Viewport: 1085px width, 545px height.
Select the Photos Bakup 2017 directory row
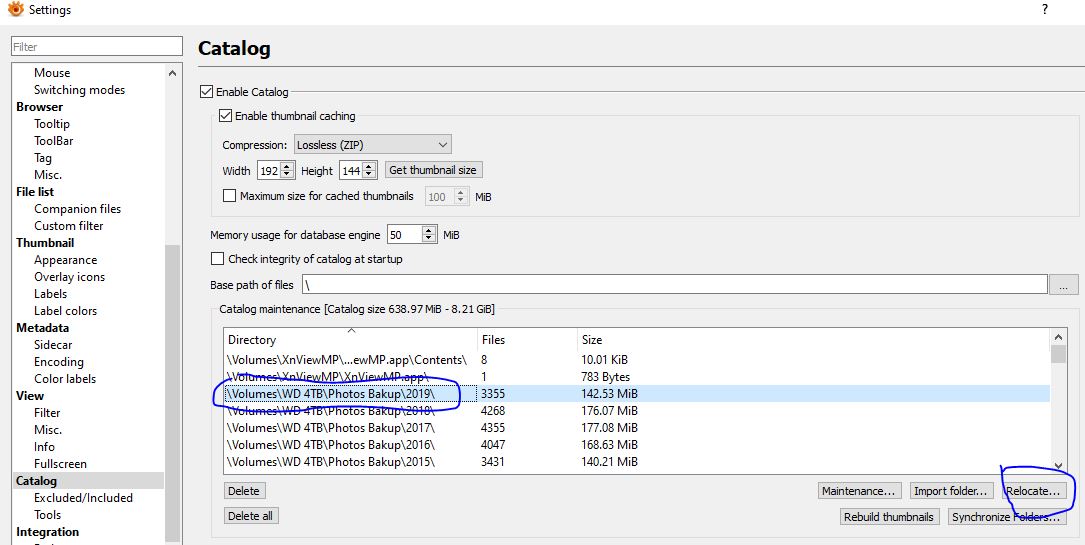[x=331, y=428]
